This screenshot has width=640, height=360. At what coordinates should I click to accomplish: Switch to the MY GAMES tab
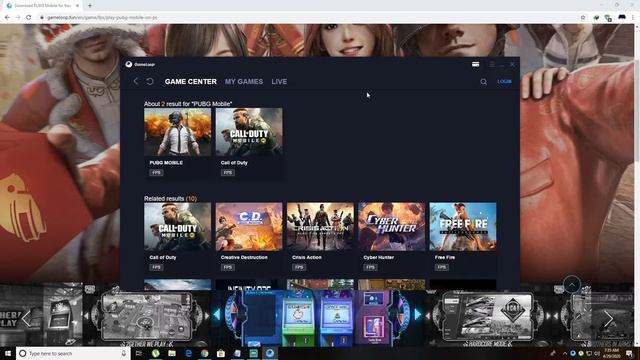coord(244,82)
